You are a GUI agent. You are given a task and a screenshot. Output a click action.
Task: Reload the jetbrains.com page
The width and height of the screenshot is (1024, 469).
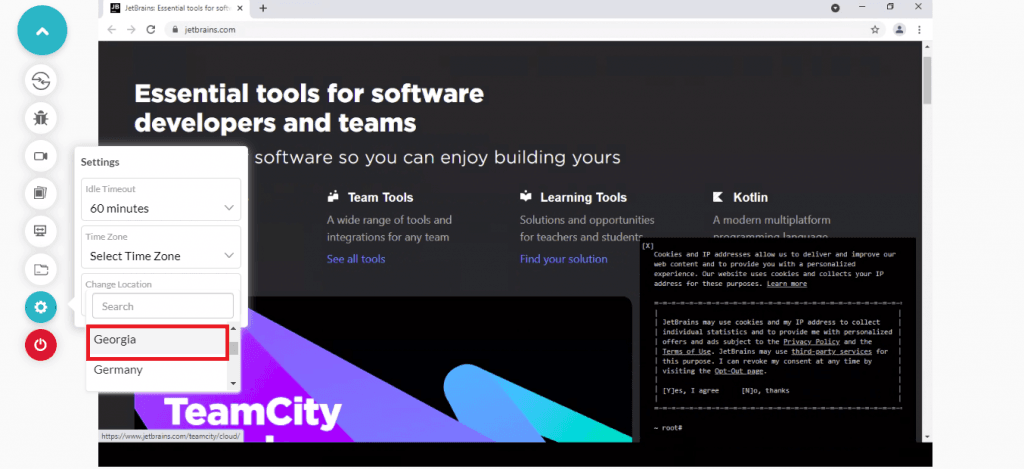pyautogui.click(x=151, y=29)
